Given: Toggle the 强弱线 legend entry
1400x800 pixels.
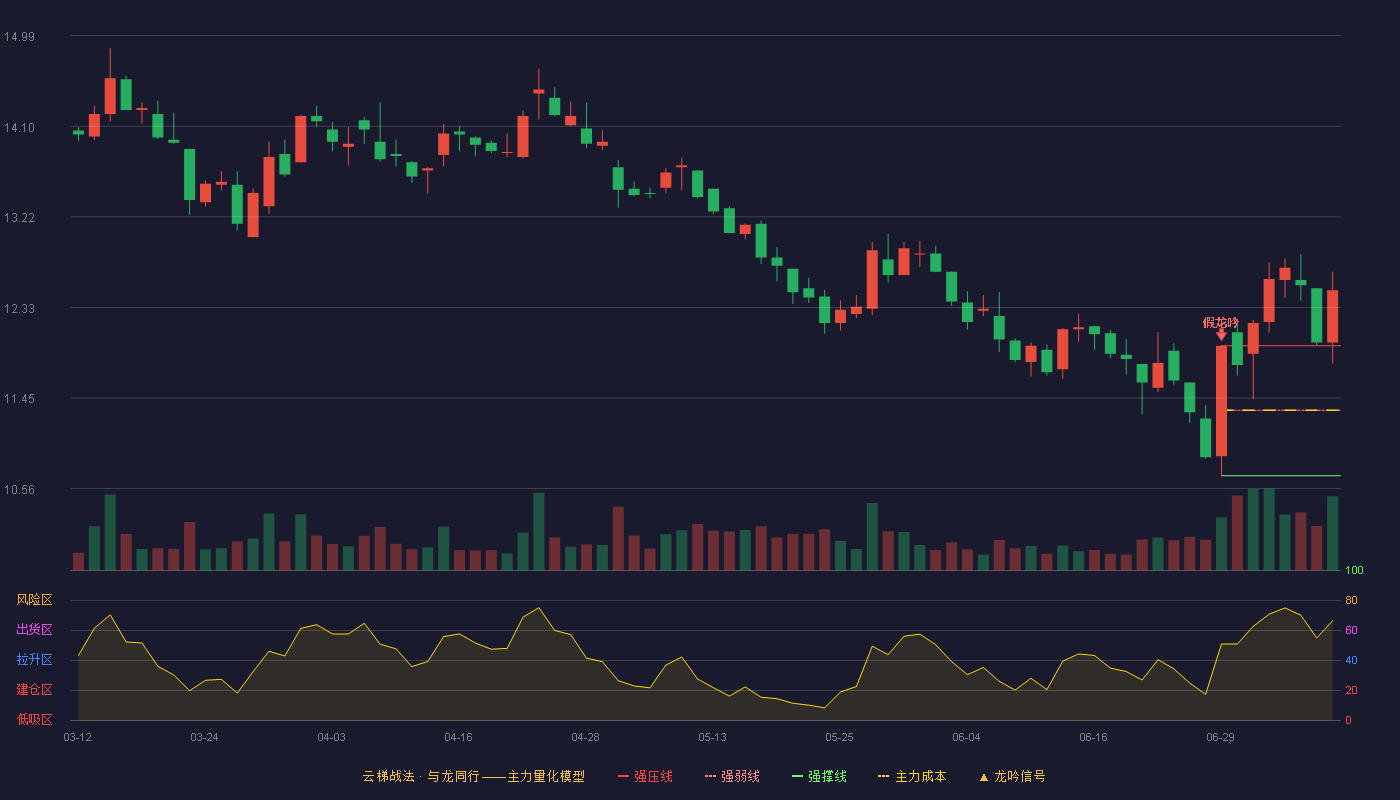Looking at the screenshot, I should pos(732,776).
